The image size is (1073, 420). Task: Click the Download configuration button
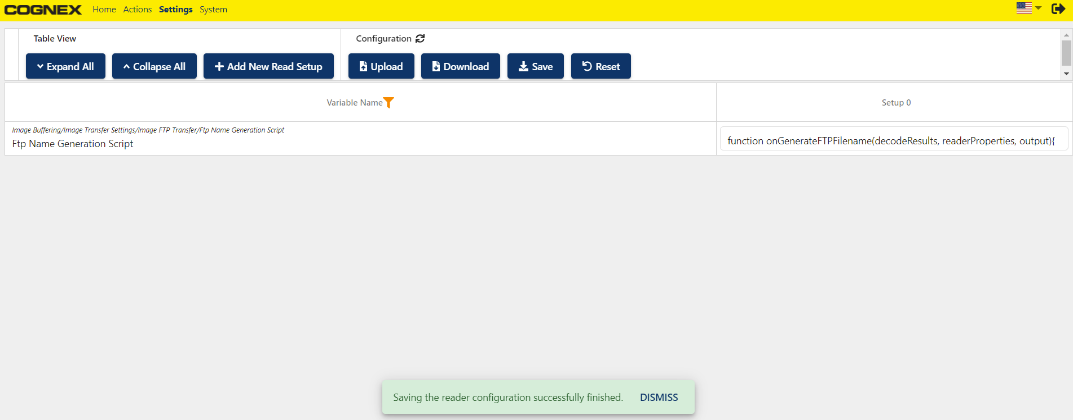(x=461, y=66)
